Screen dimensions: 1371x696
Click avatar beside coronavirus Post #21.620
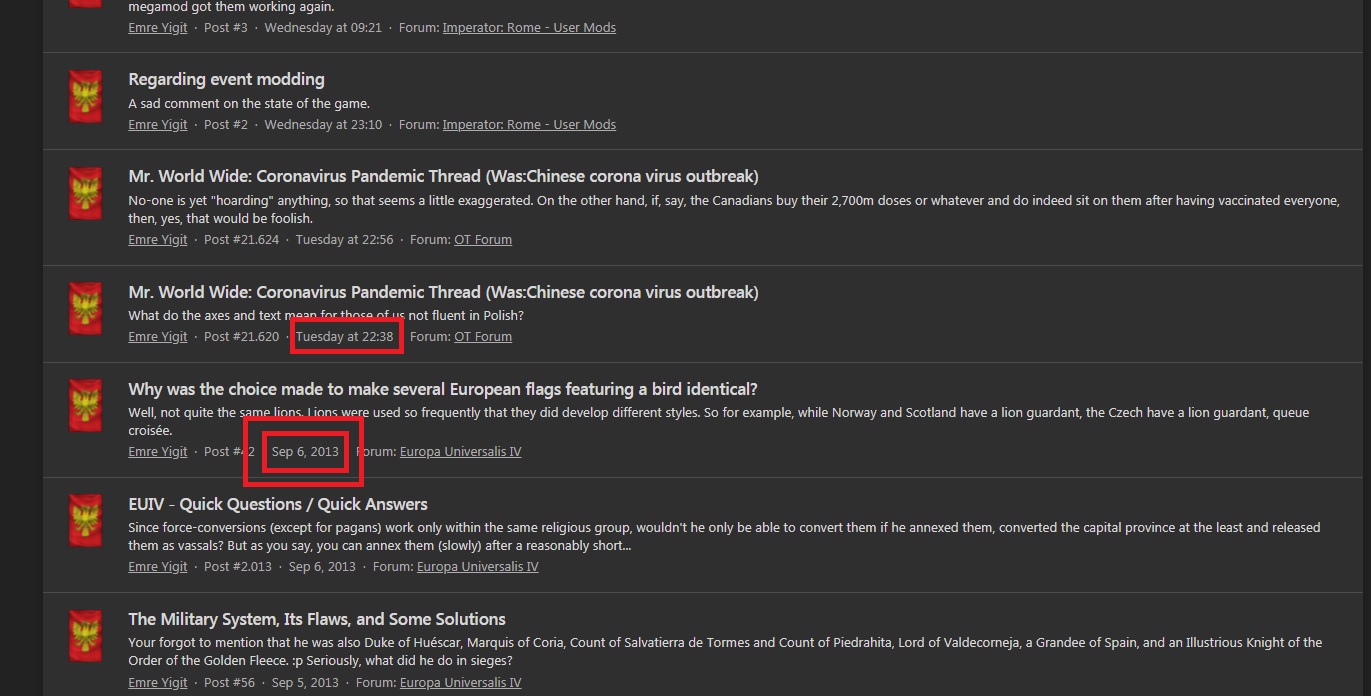coord(85,309)
